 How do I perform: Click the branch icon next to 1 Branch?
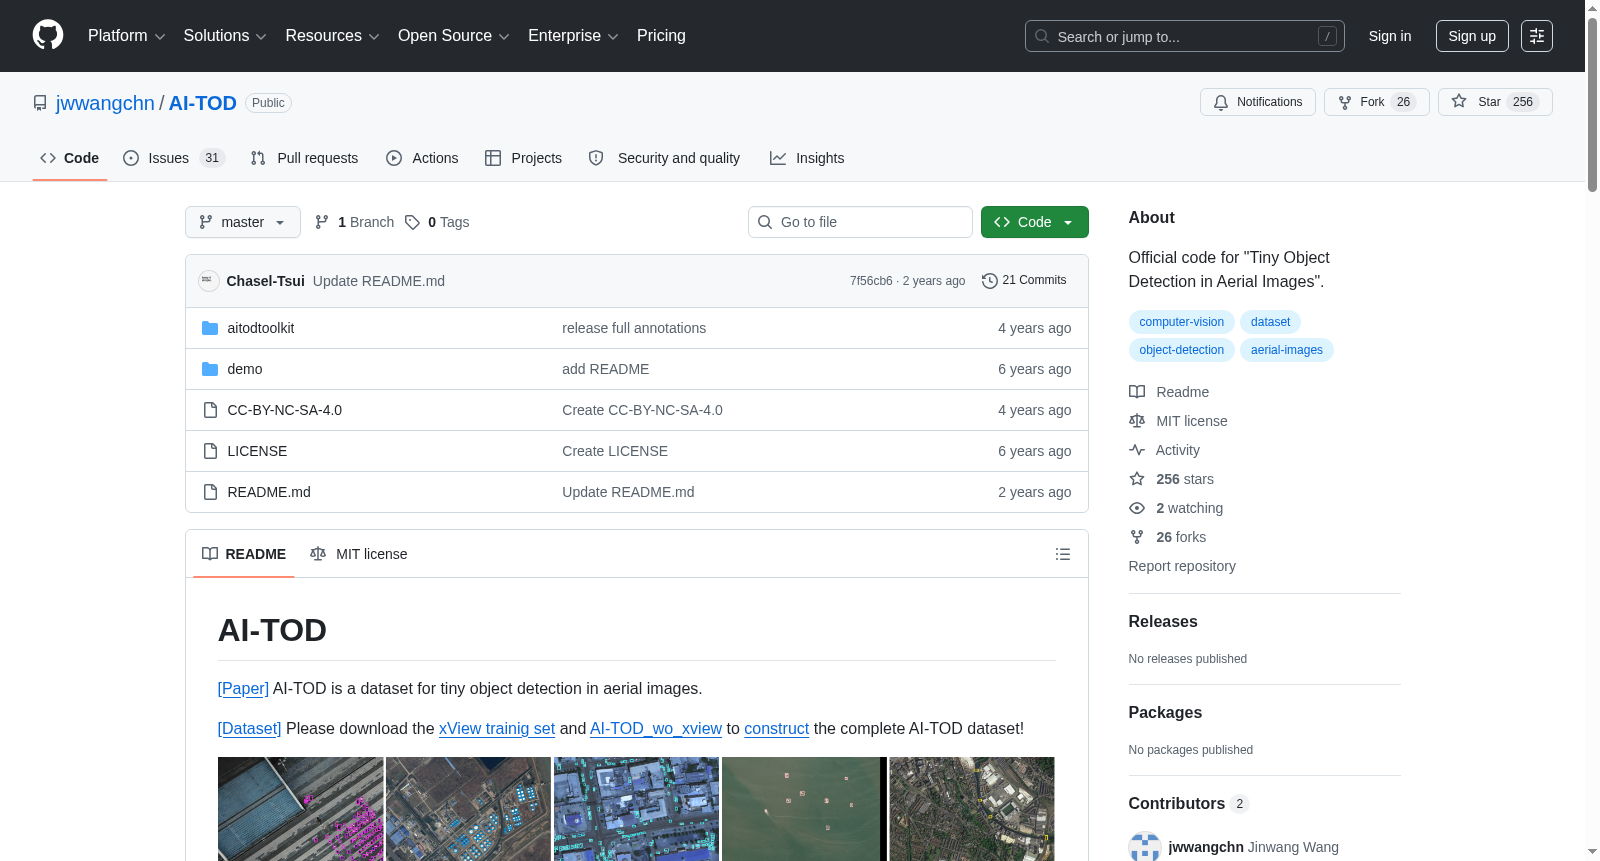point(322,222)
